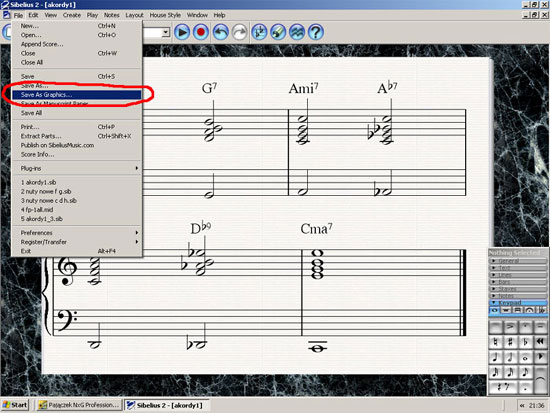Click the right-arrow keypad button

coord(541,357)
